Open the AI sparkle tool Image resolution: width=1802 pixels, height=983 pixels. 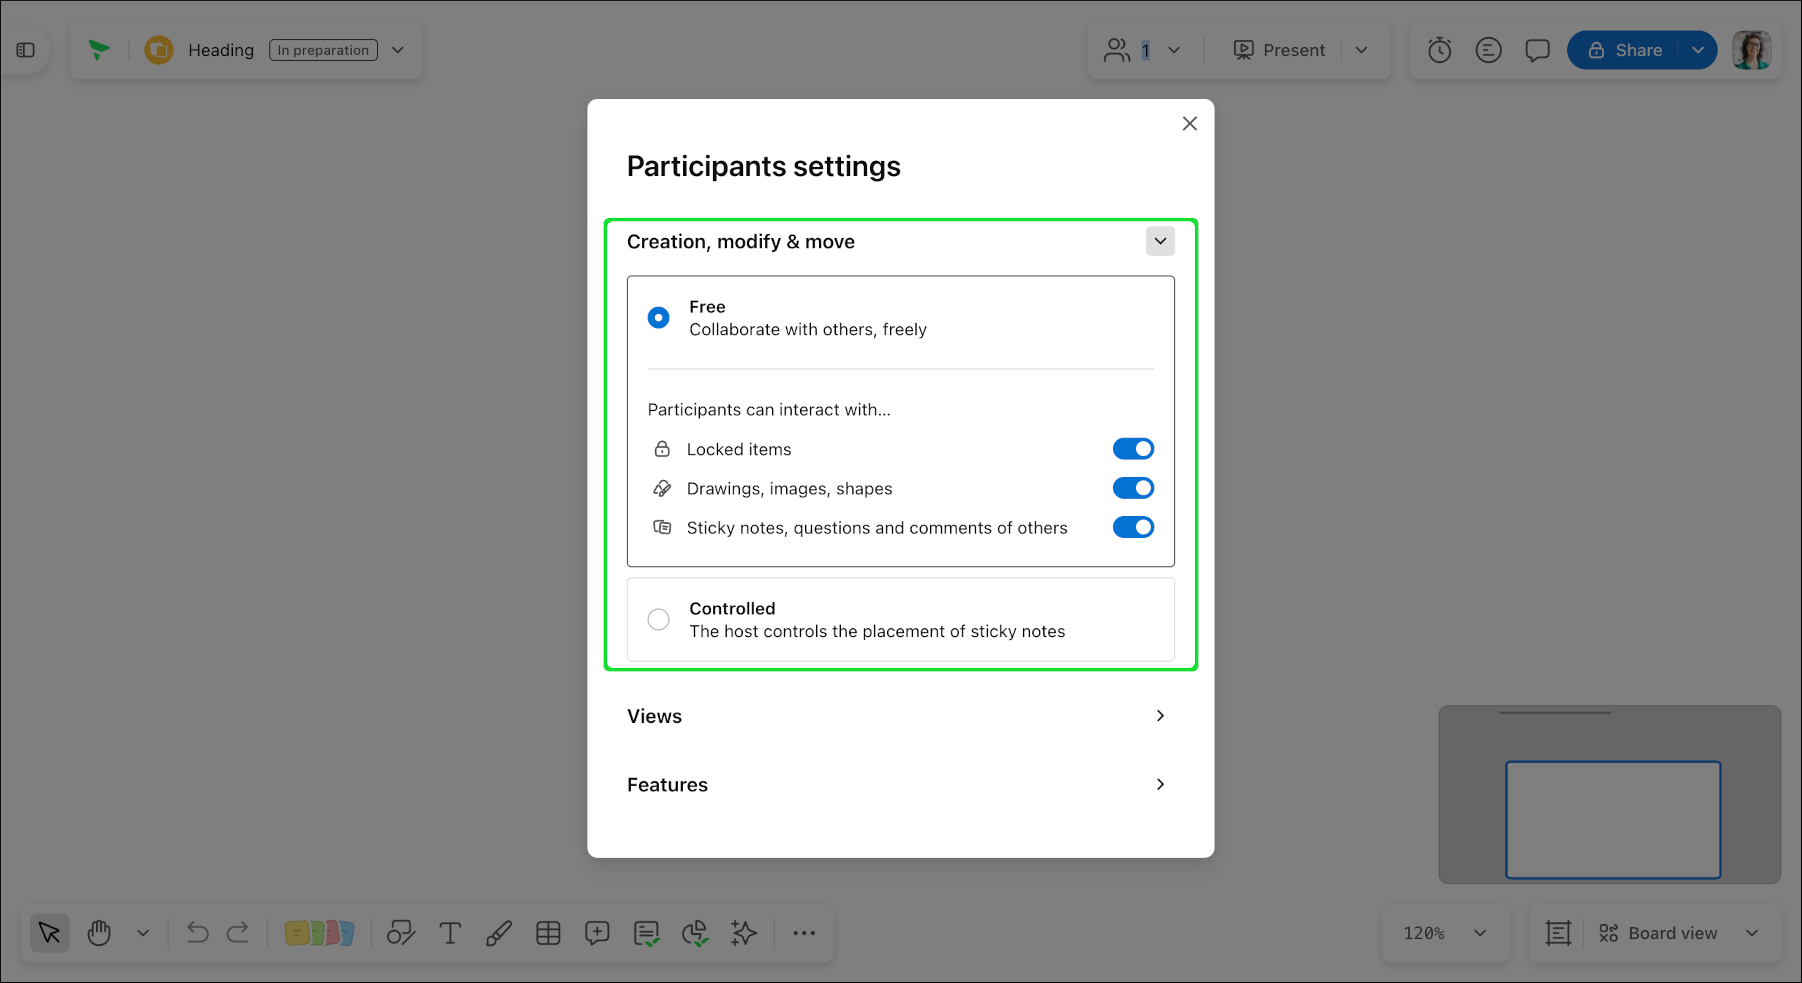click(744, 933)
